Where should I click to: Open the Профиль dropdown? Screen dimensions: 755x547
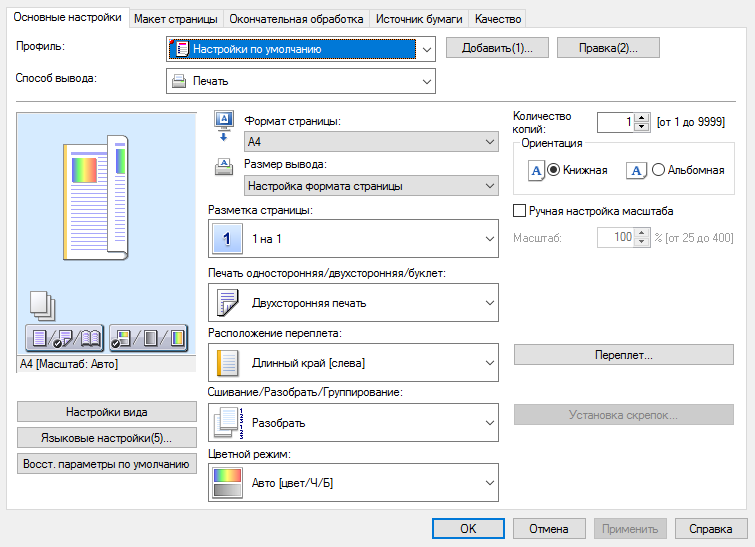(x=301, y=49)
